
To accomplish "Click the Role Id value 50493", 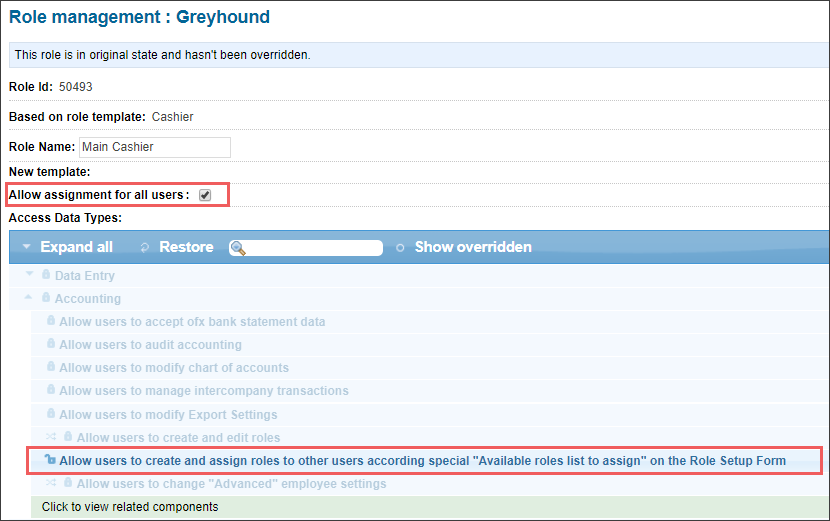I will click(x=76, y=87).
